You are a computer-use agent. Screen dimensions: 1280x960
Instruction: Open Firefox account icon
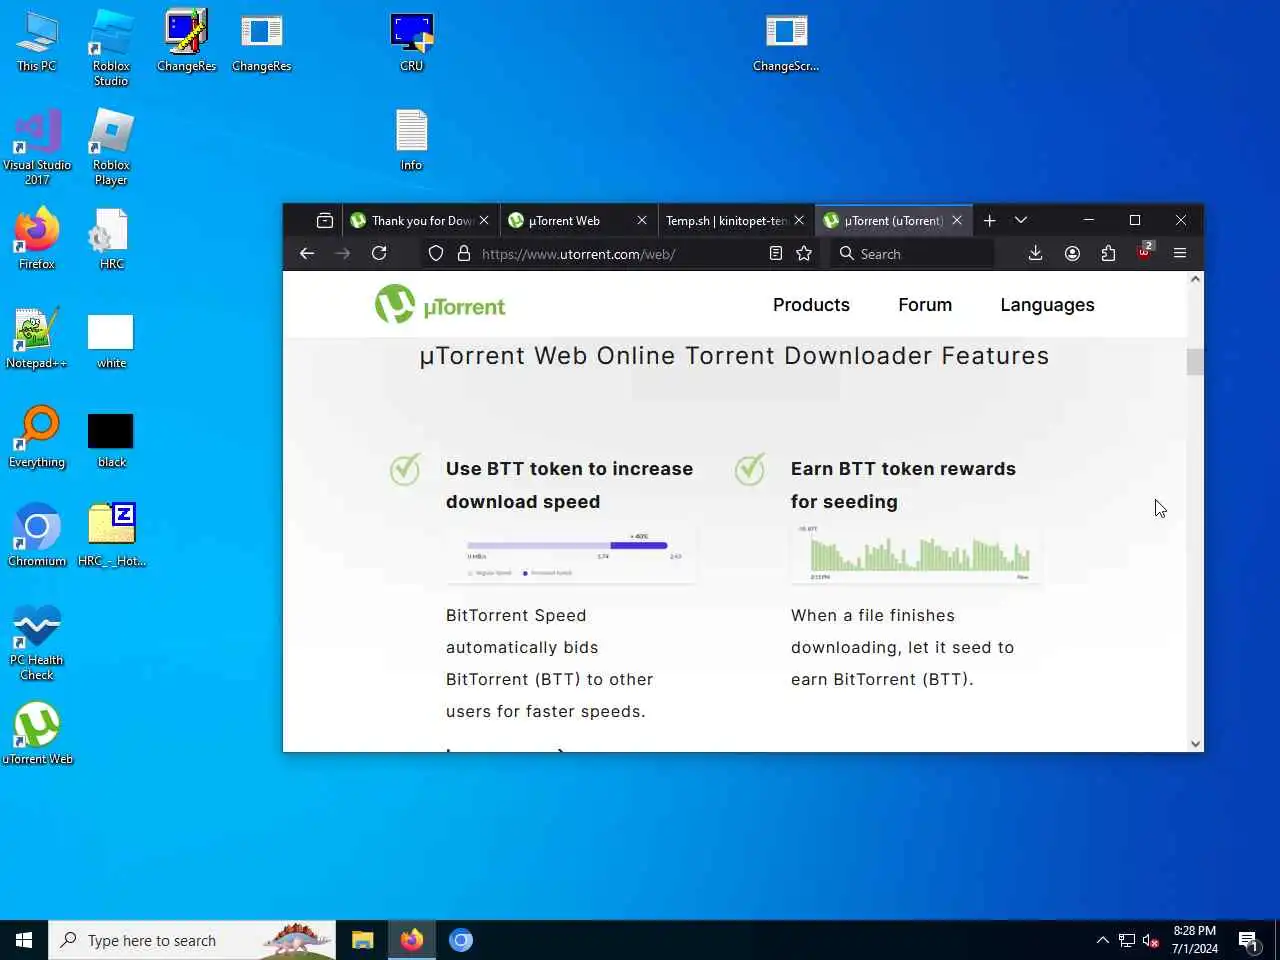click(x=1072, y=254)
